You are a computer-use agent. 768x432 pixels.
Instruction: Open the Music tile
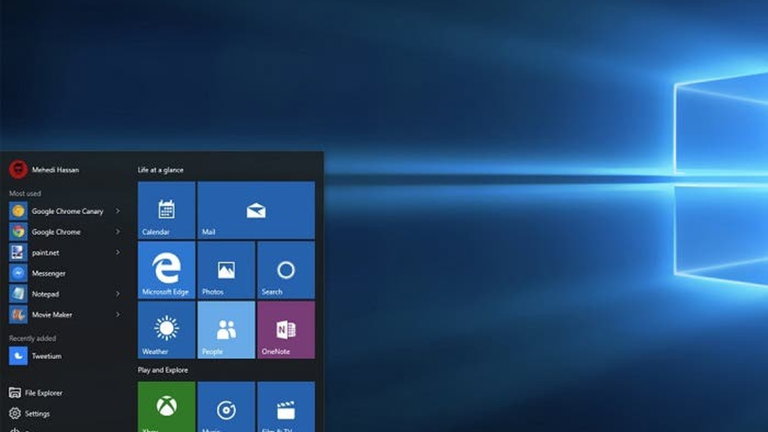tap(226, 407)
